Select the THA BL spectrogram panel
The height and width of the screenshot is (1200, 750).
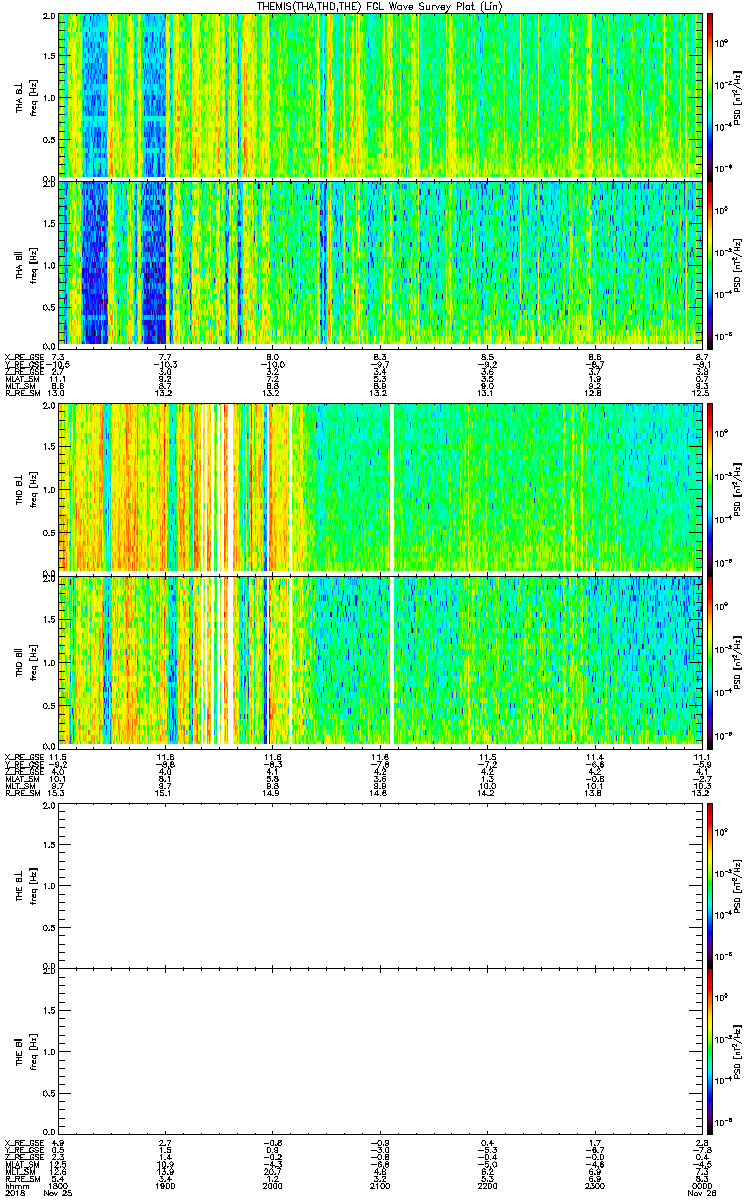click(381, 95)
